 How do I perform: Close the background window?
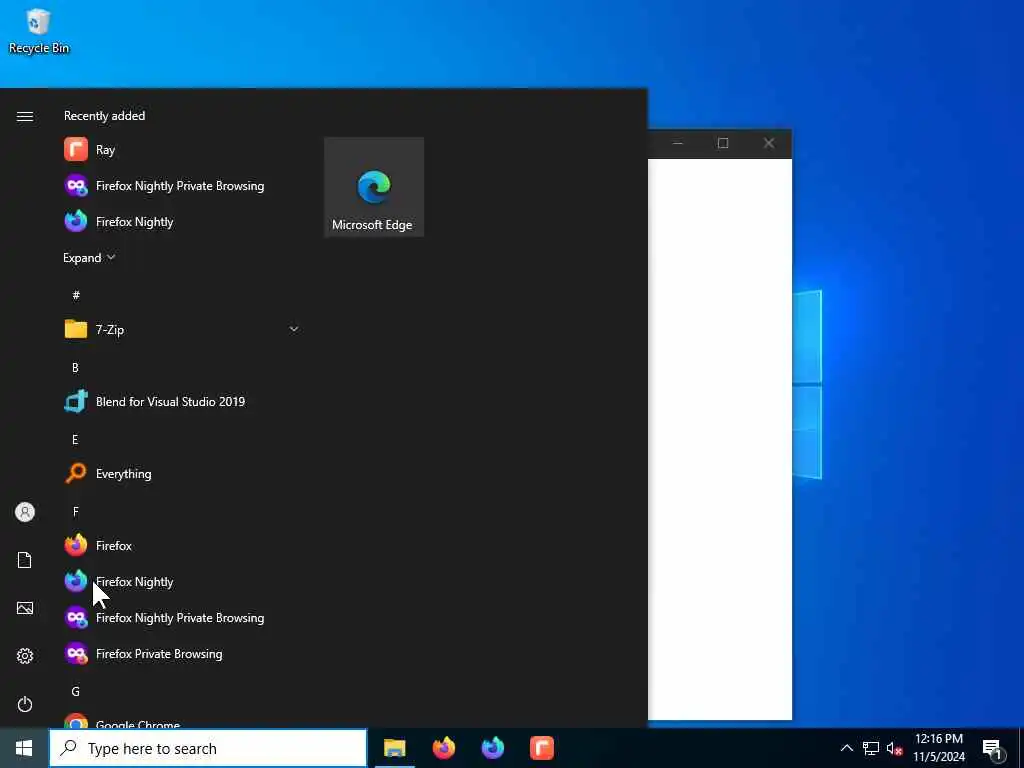coord(769,143)
